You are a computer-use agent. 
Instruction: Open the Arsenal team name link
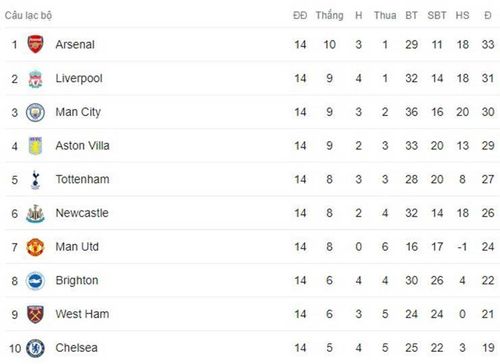tap(75, 44)
